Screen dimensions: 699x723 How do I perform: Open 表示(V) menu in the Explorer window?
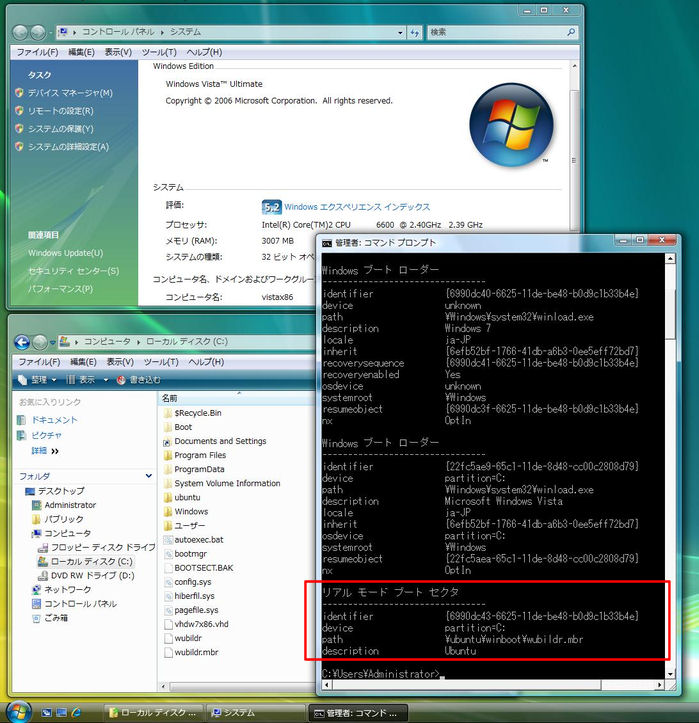[x=120, y=362]
